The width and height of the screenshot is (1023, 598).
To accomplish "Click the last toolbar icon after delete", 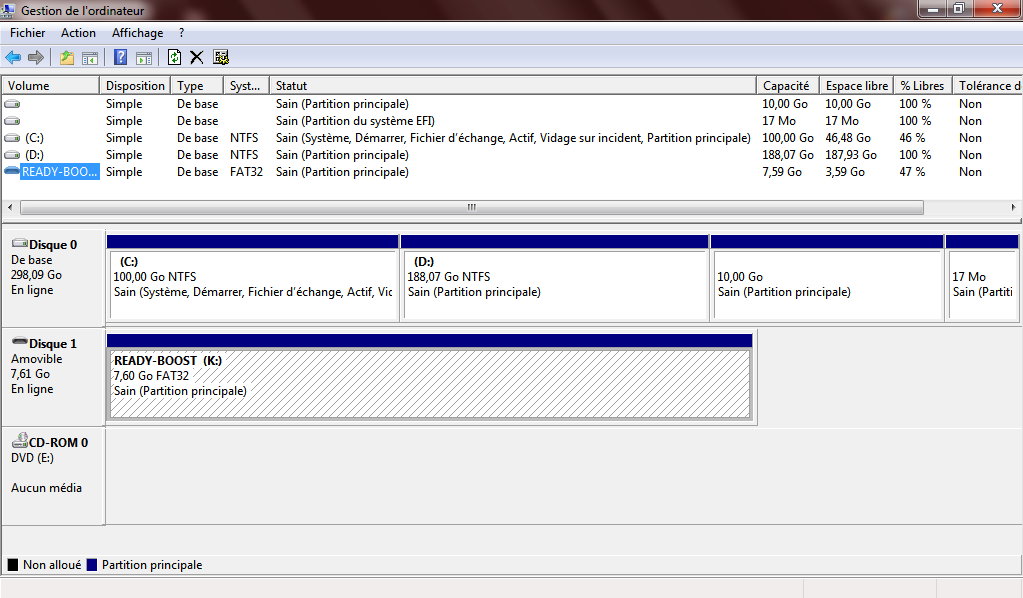I will pyautogui.click(x=221, y=58).
